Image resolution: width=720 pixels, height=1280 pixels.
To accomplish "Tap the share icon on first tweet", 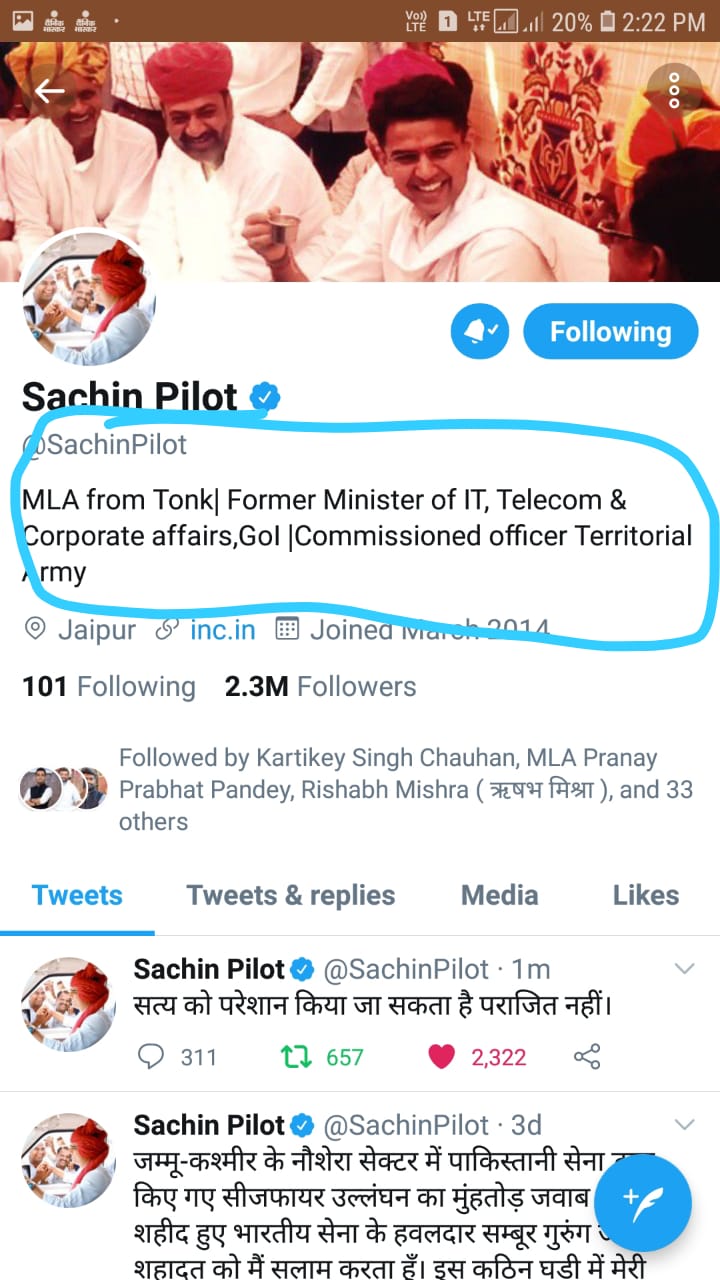I will 587,1056.
